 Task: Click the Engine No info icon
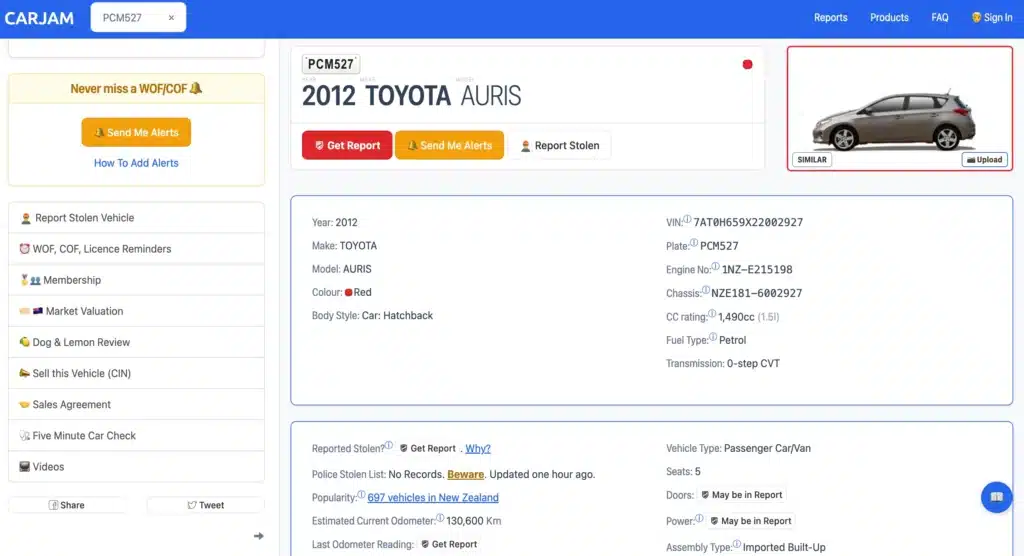click(x=715, y=267)
